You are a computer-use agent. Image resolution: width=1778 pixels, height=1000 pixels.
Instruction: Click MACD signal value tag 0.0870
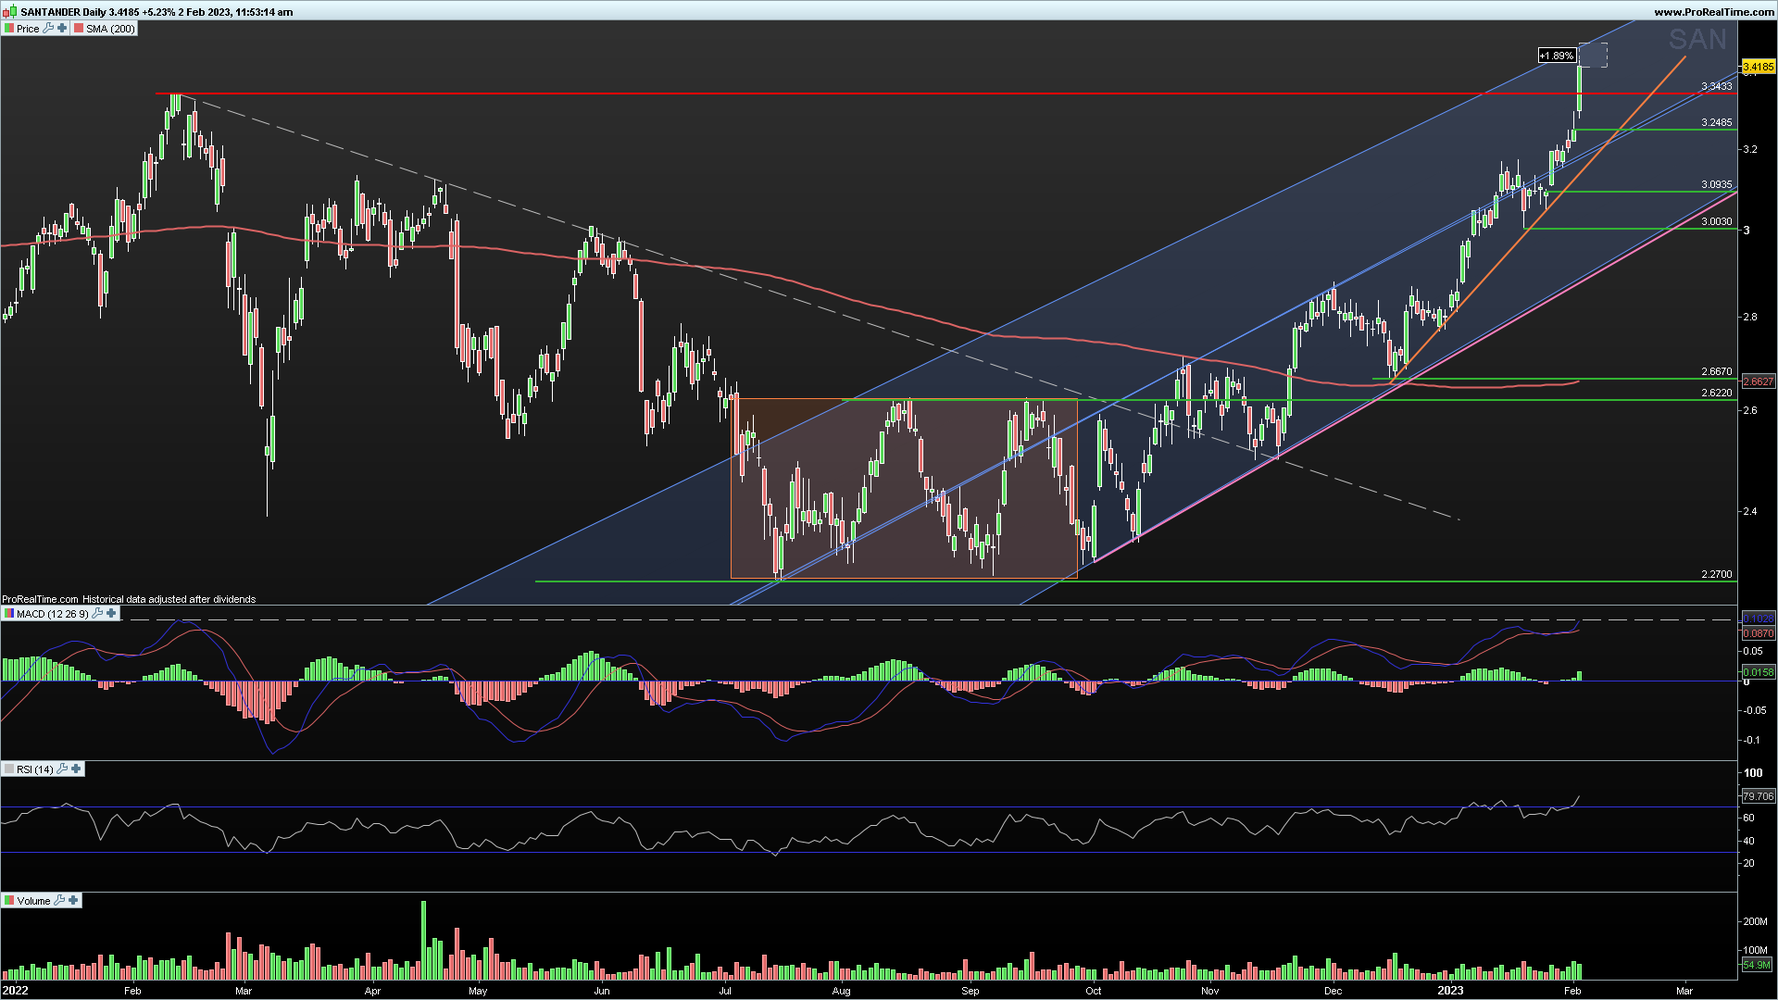1758,634
